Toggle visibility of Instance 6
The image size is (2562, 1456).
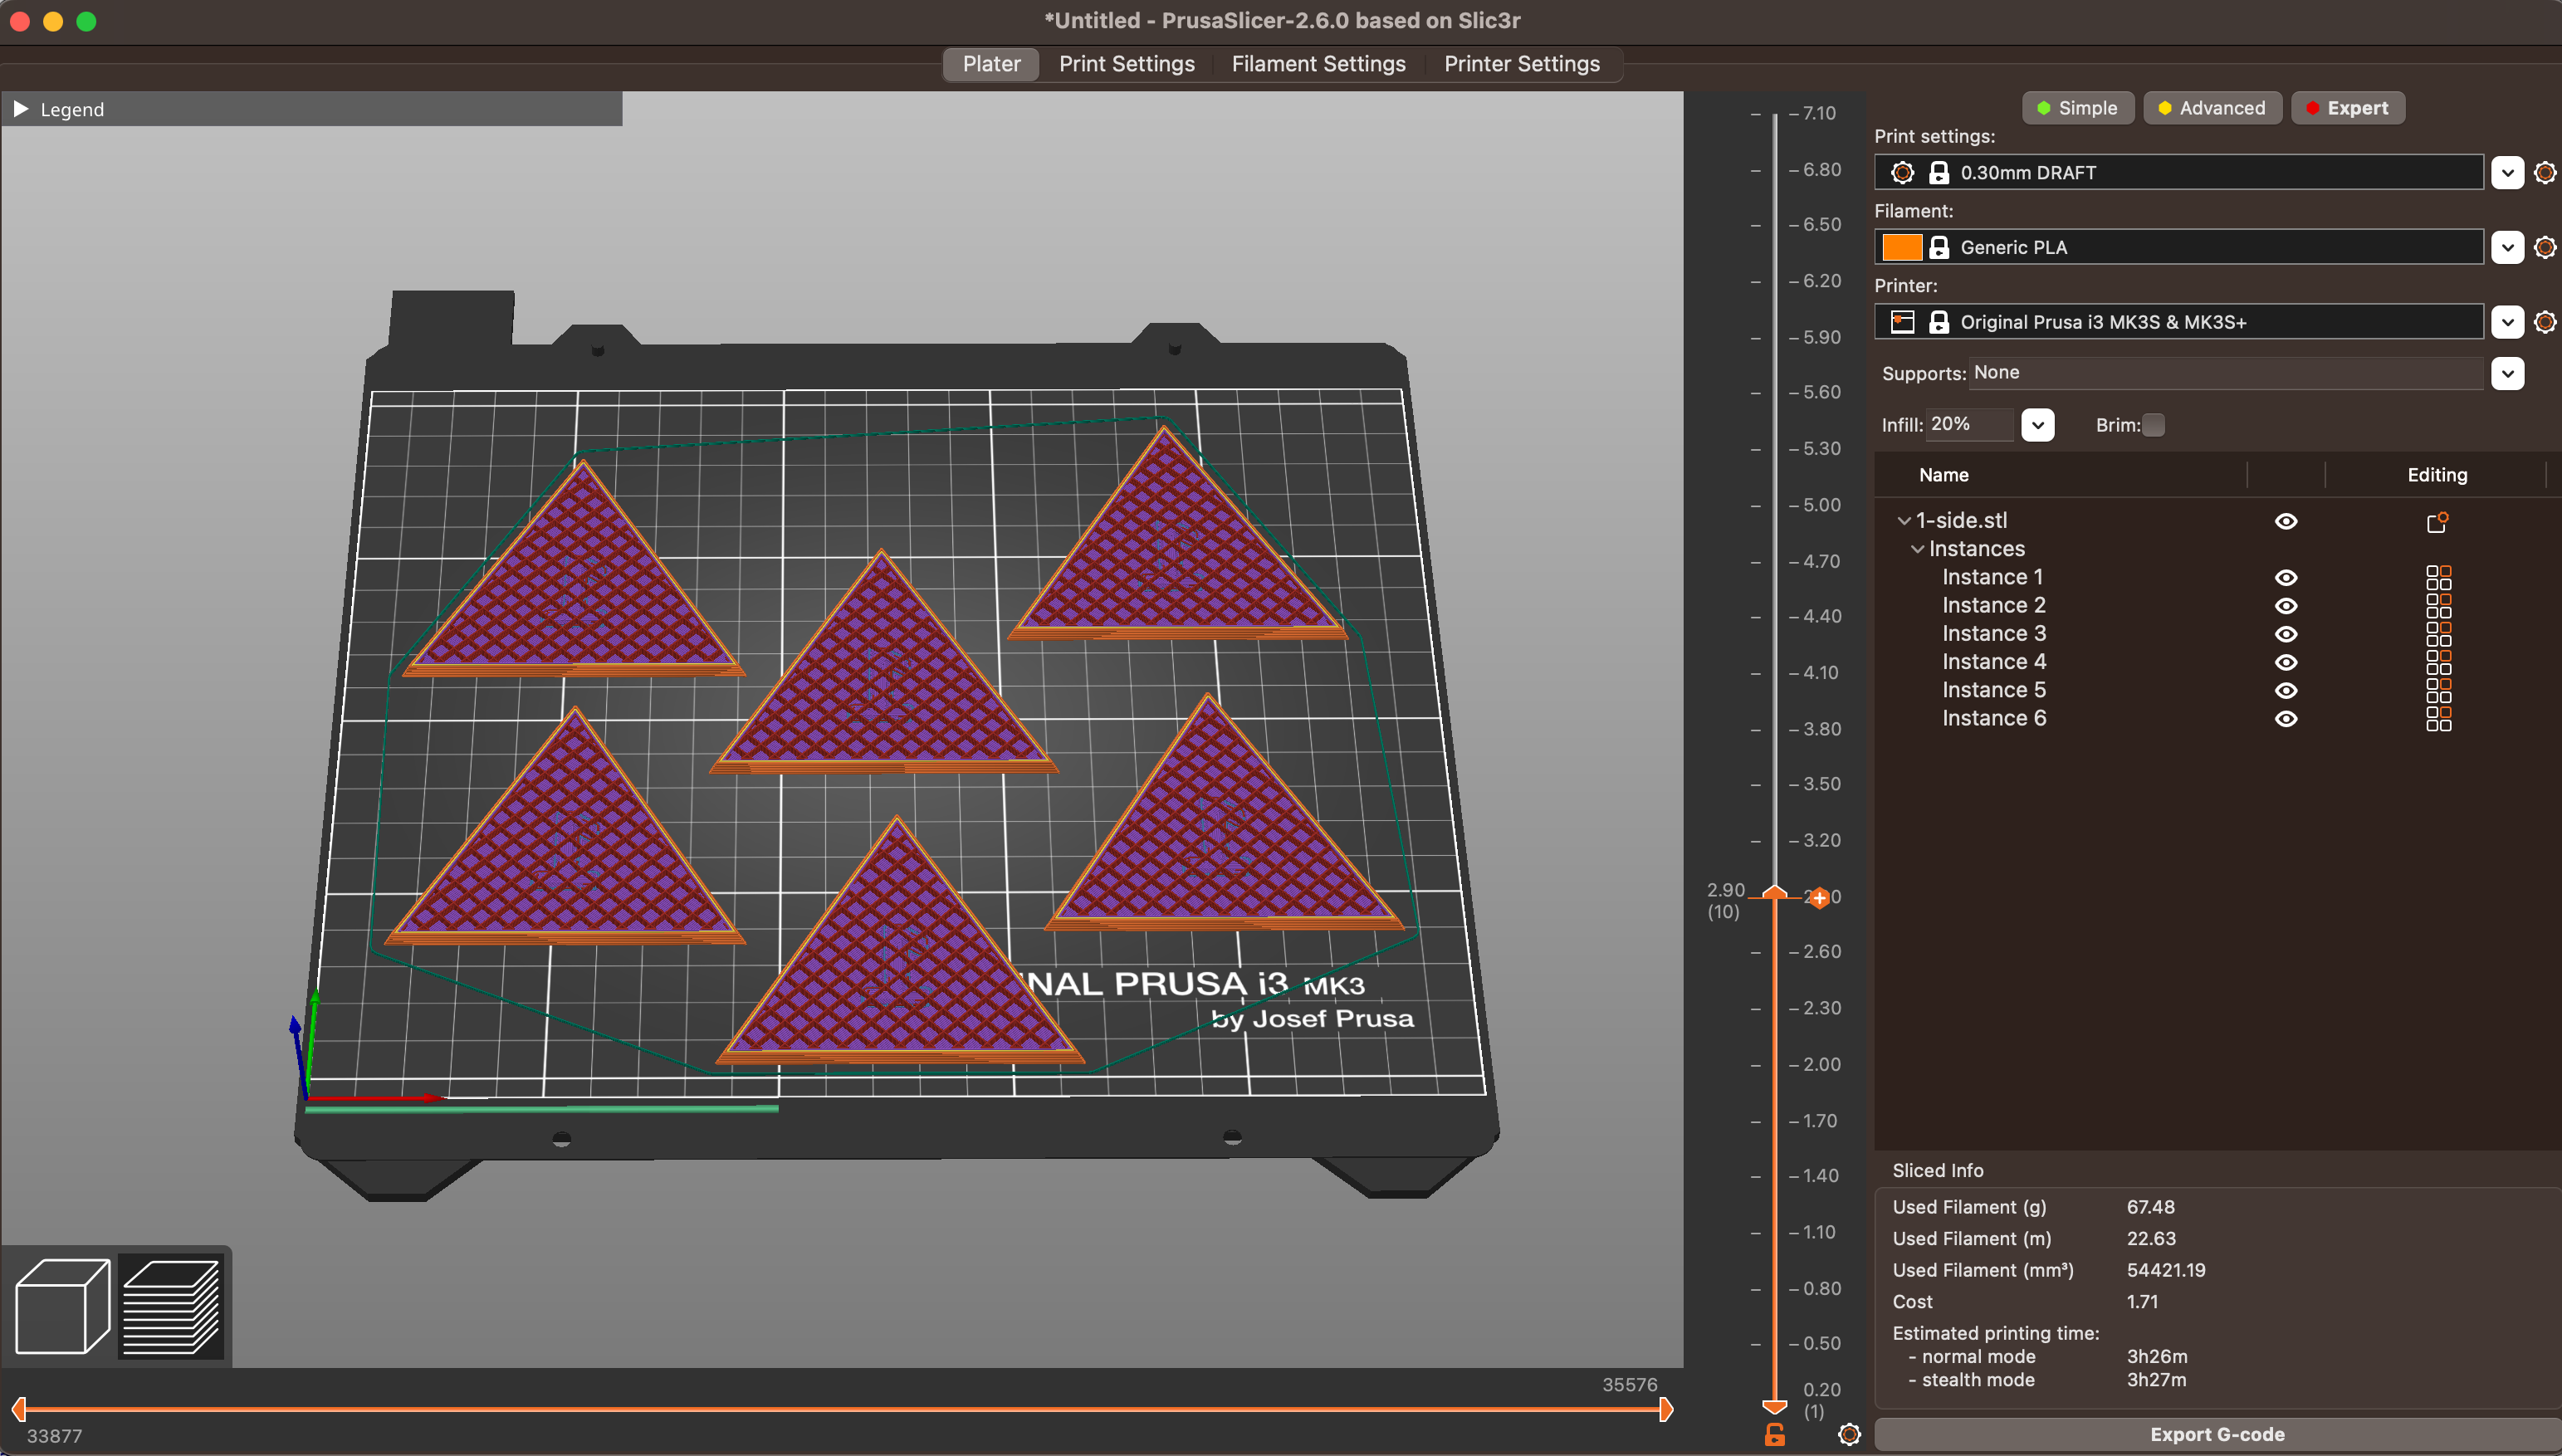click(x=2286, y=717)
